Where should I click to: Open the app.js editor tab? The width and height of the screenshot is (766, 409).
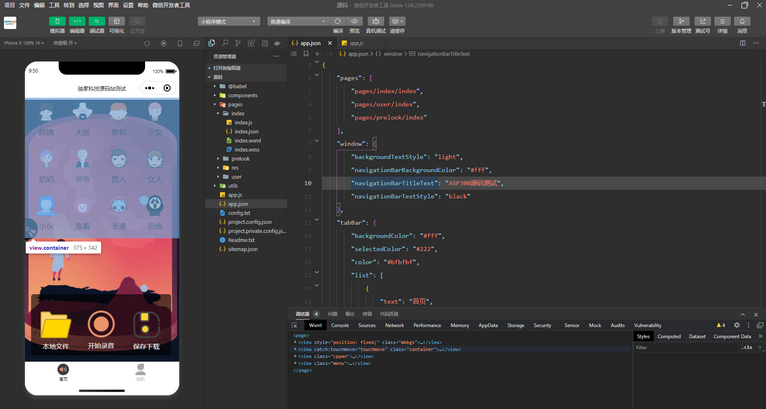coord(356,43)
